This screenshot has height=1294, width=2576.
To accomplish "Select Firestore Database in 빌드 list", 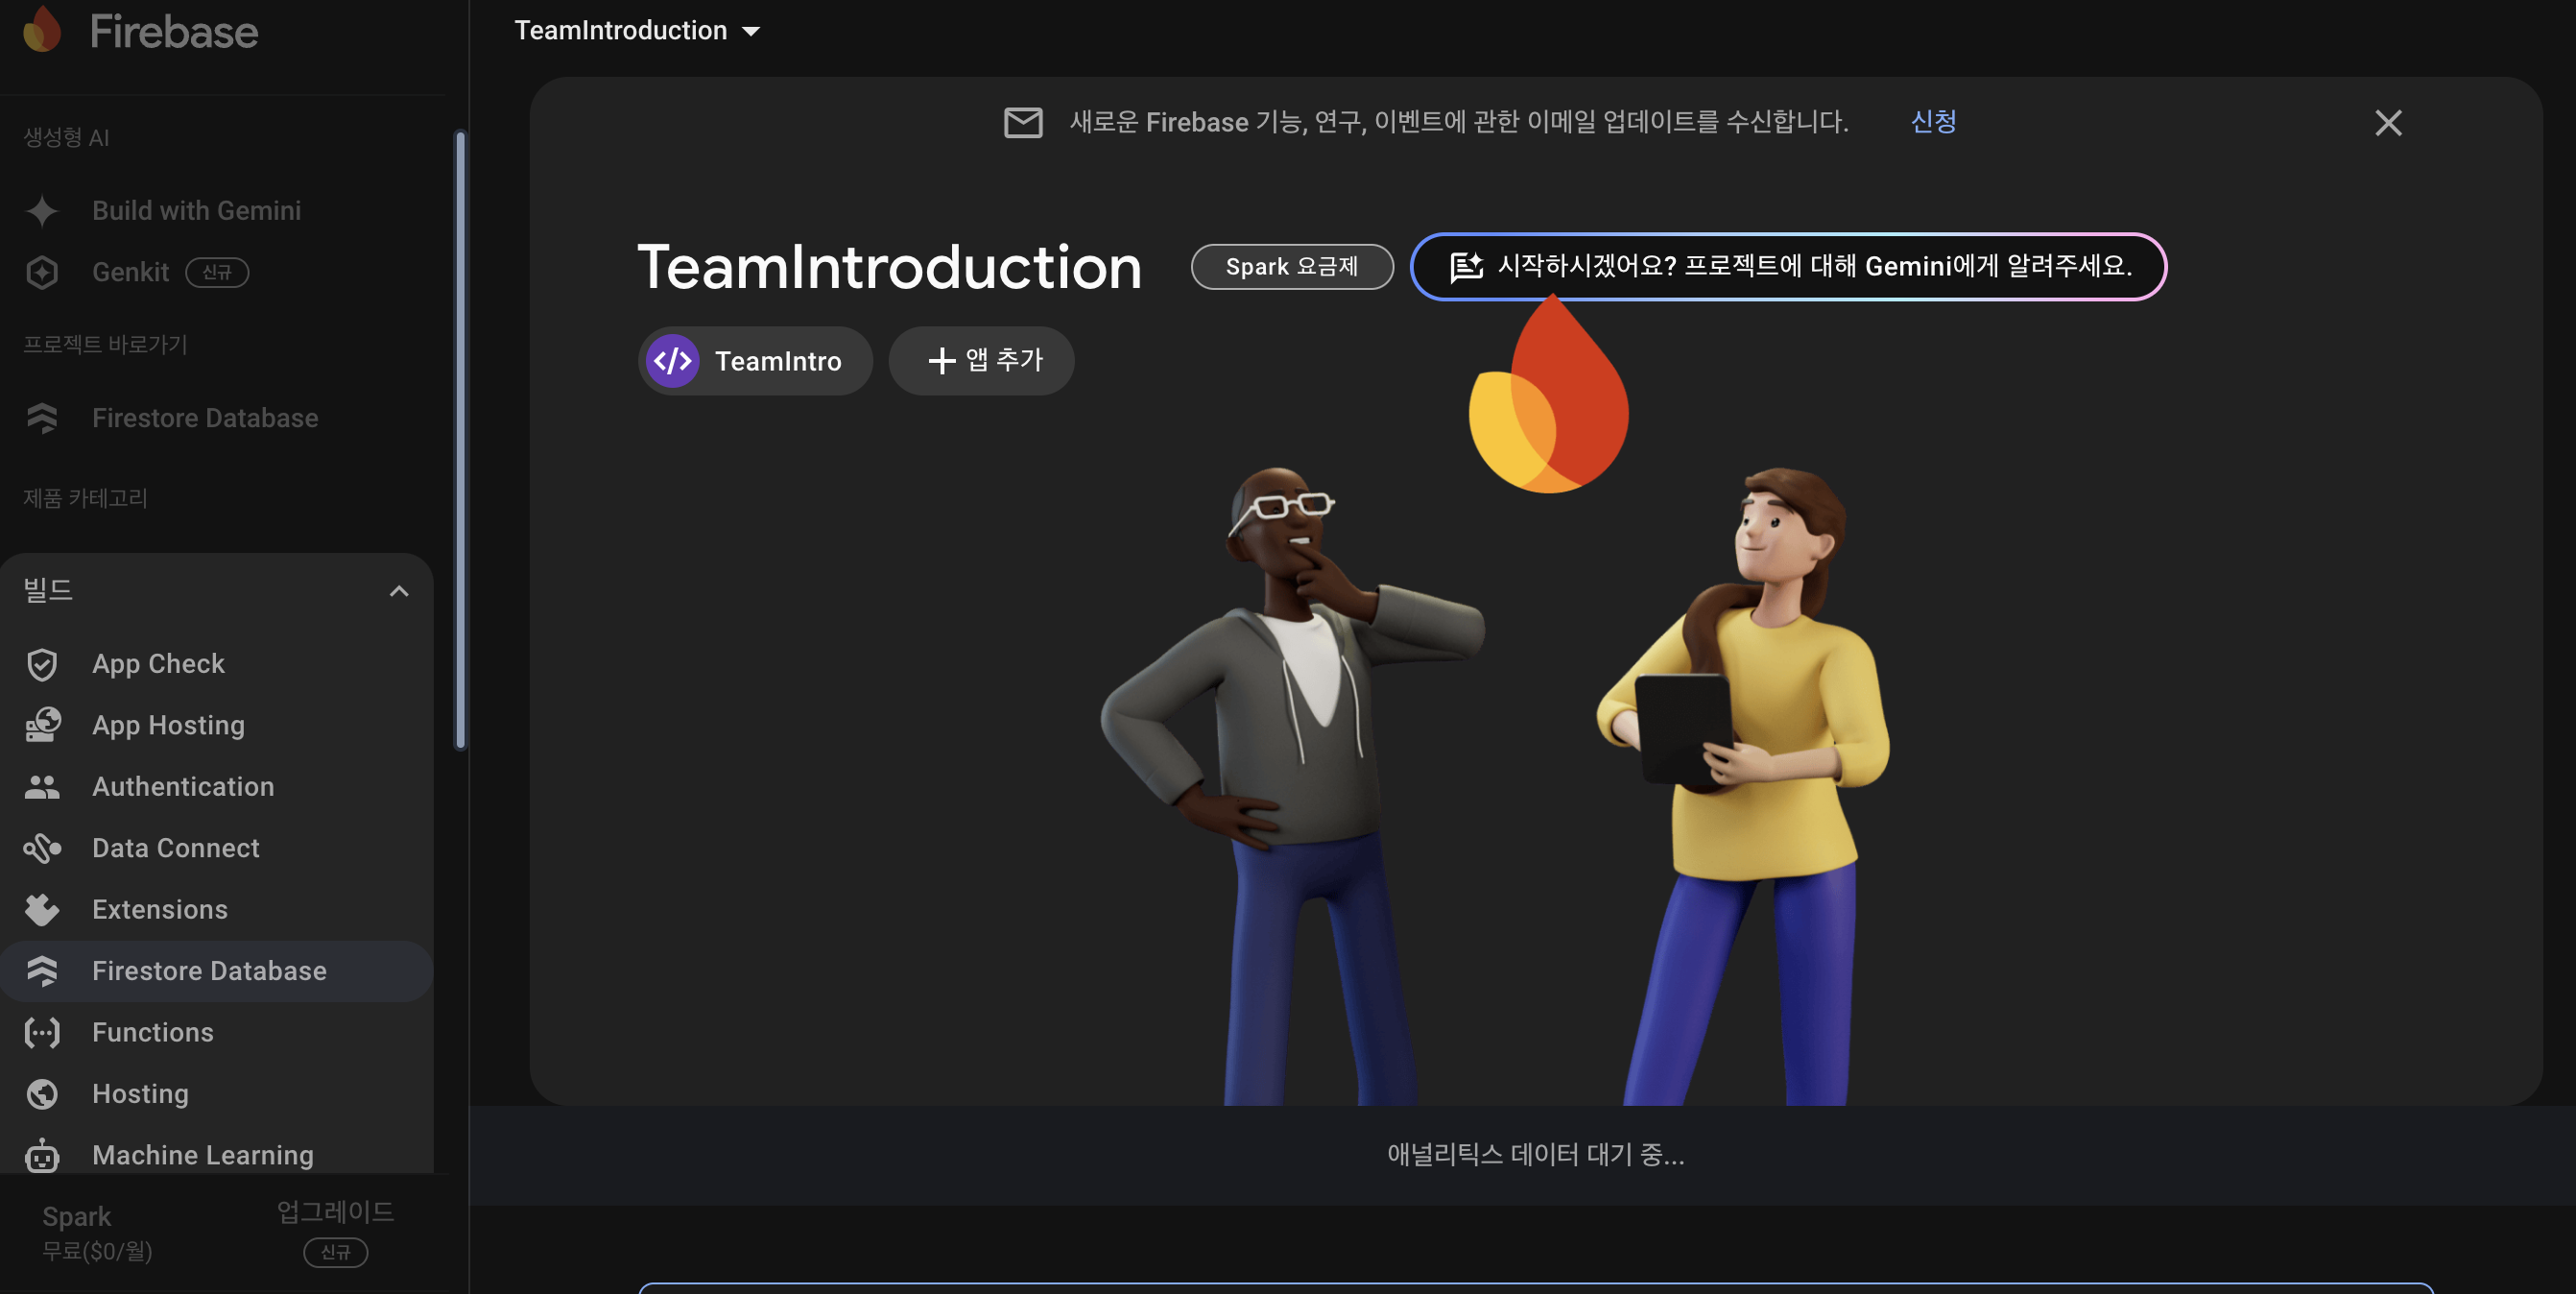I will 209,971.
